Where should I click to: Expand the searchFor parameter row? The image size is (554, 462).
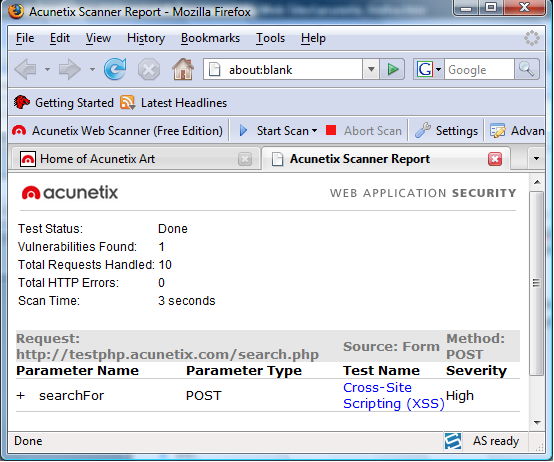click(20, 396)
